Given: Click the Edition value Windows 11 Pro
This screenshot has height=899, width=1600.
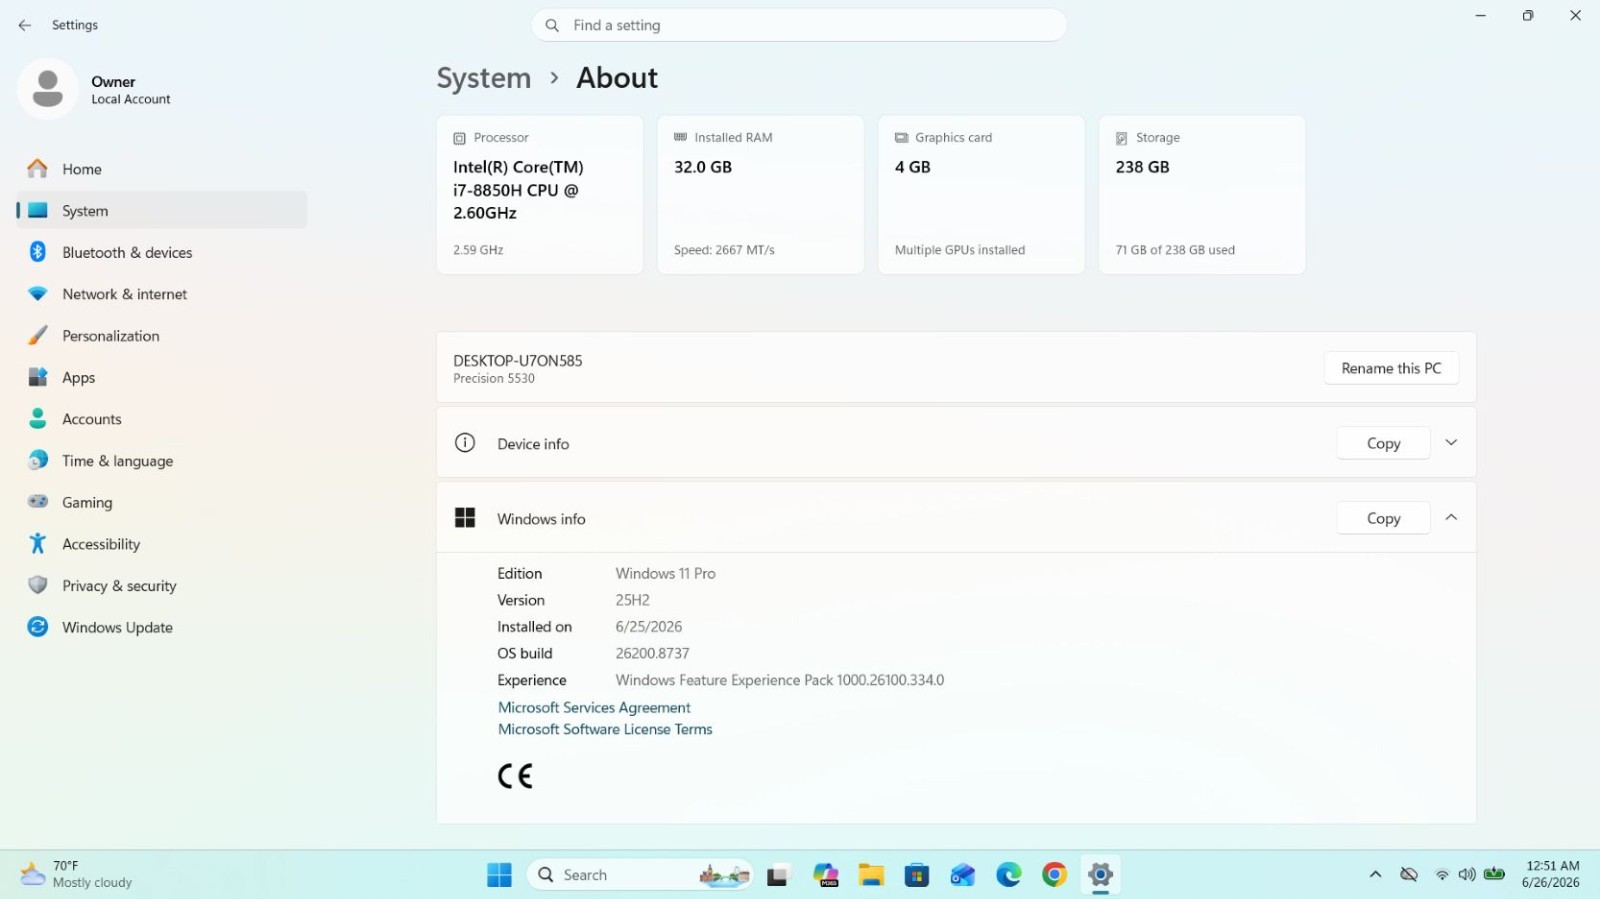Looking at the screenshot, I should click(665, 573).
